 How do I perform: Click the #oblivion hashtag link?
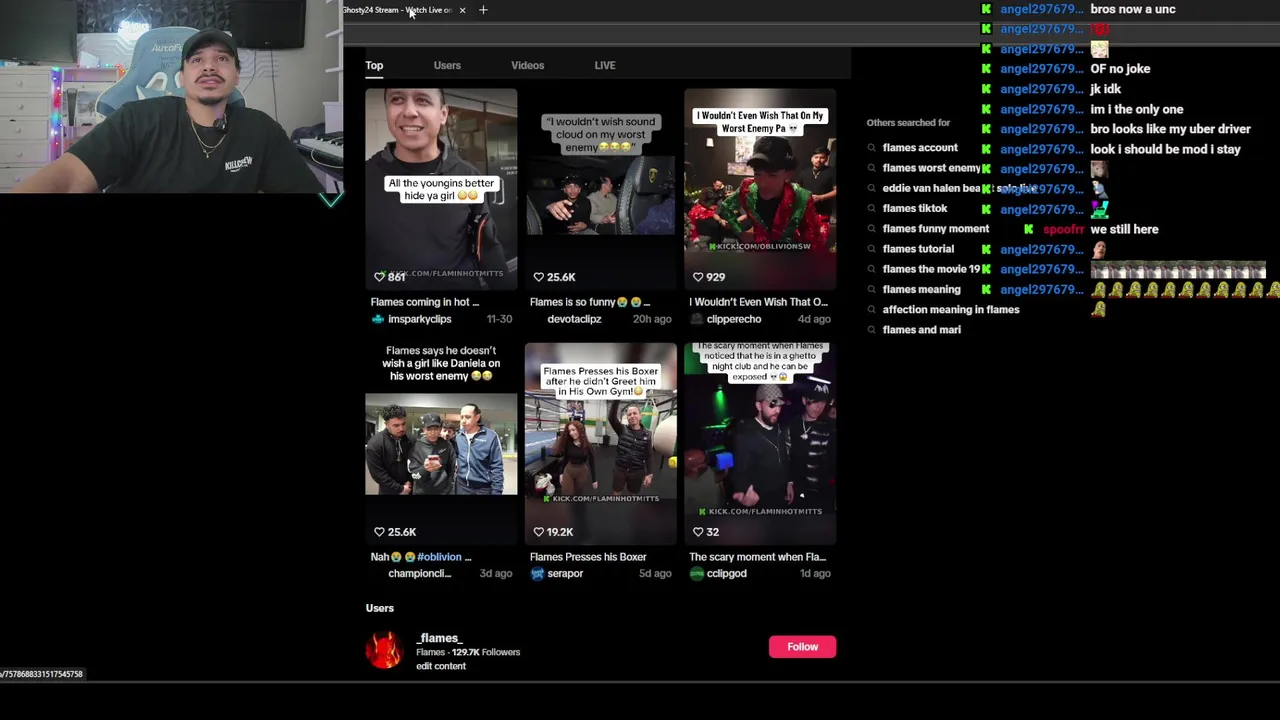tap(439, 557)
